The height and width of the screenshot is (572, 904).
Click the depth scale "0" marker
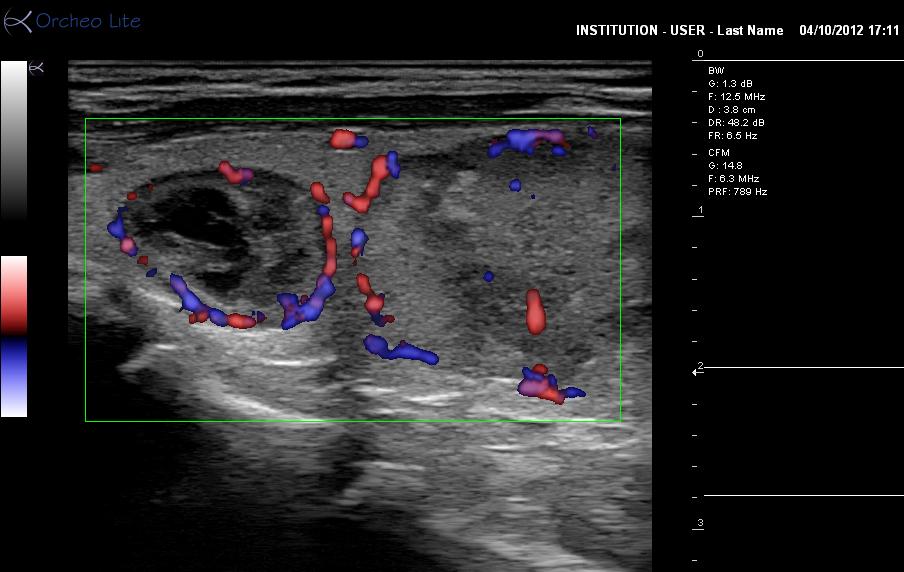[700, 54]
